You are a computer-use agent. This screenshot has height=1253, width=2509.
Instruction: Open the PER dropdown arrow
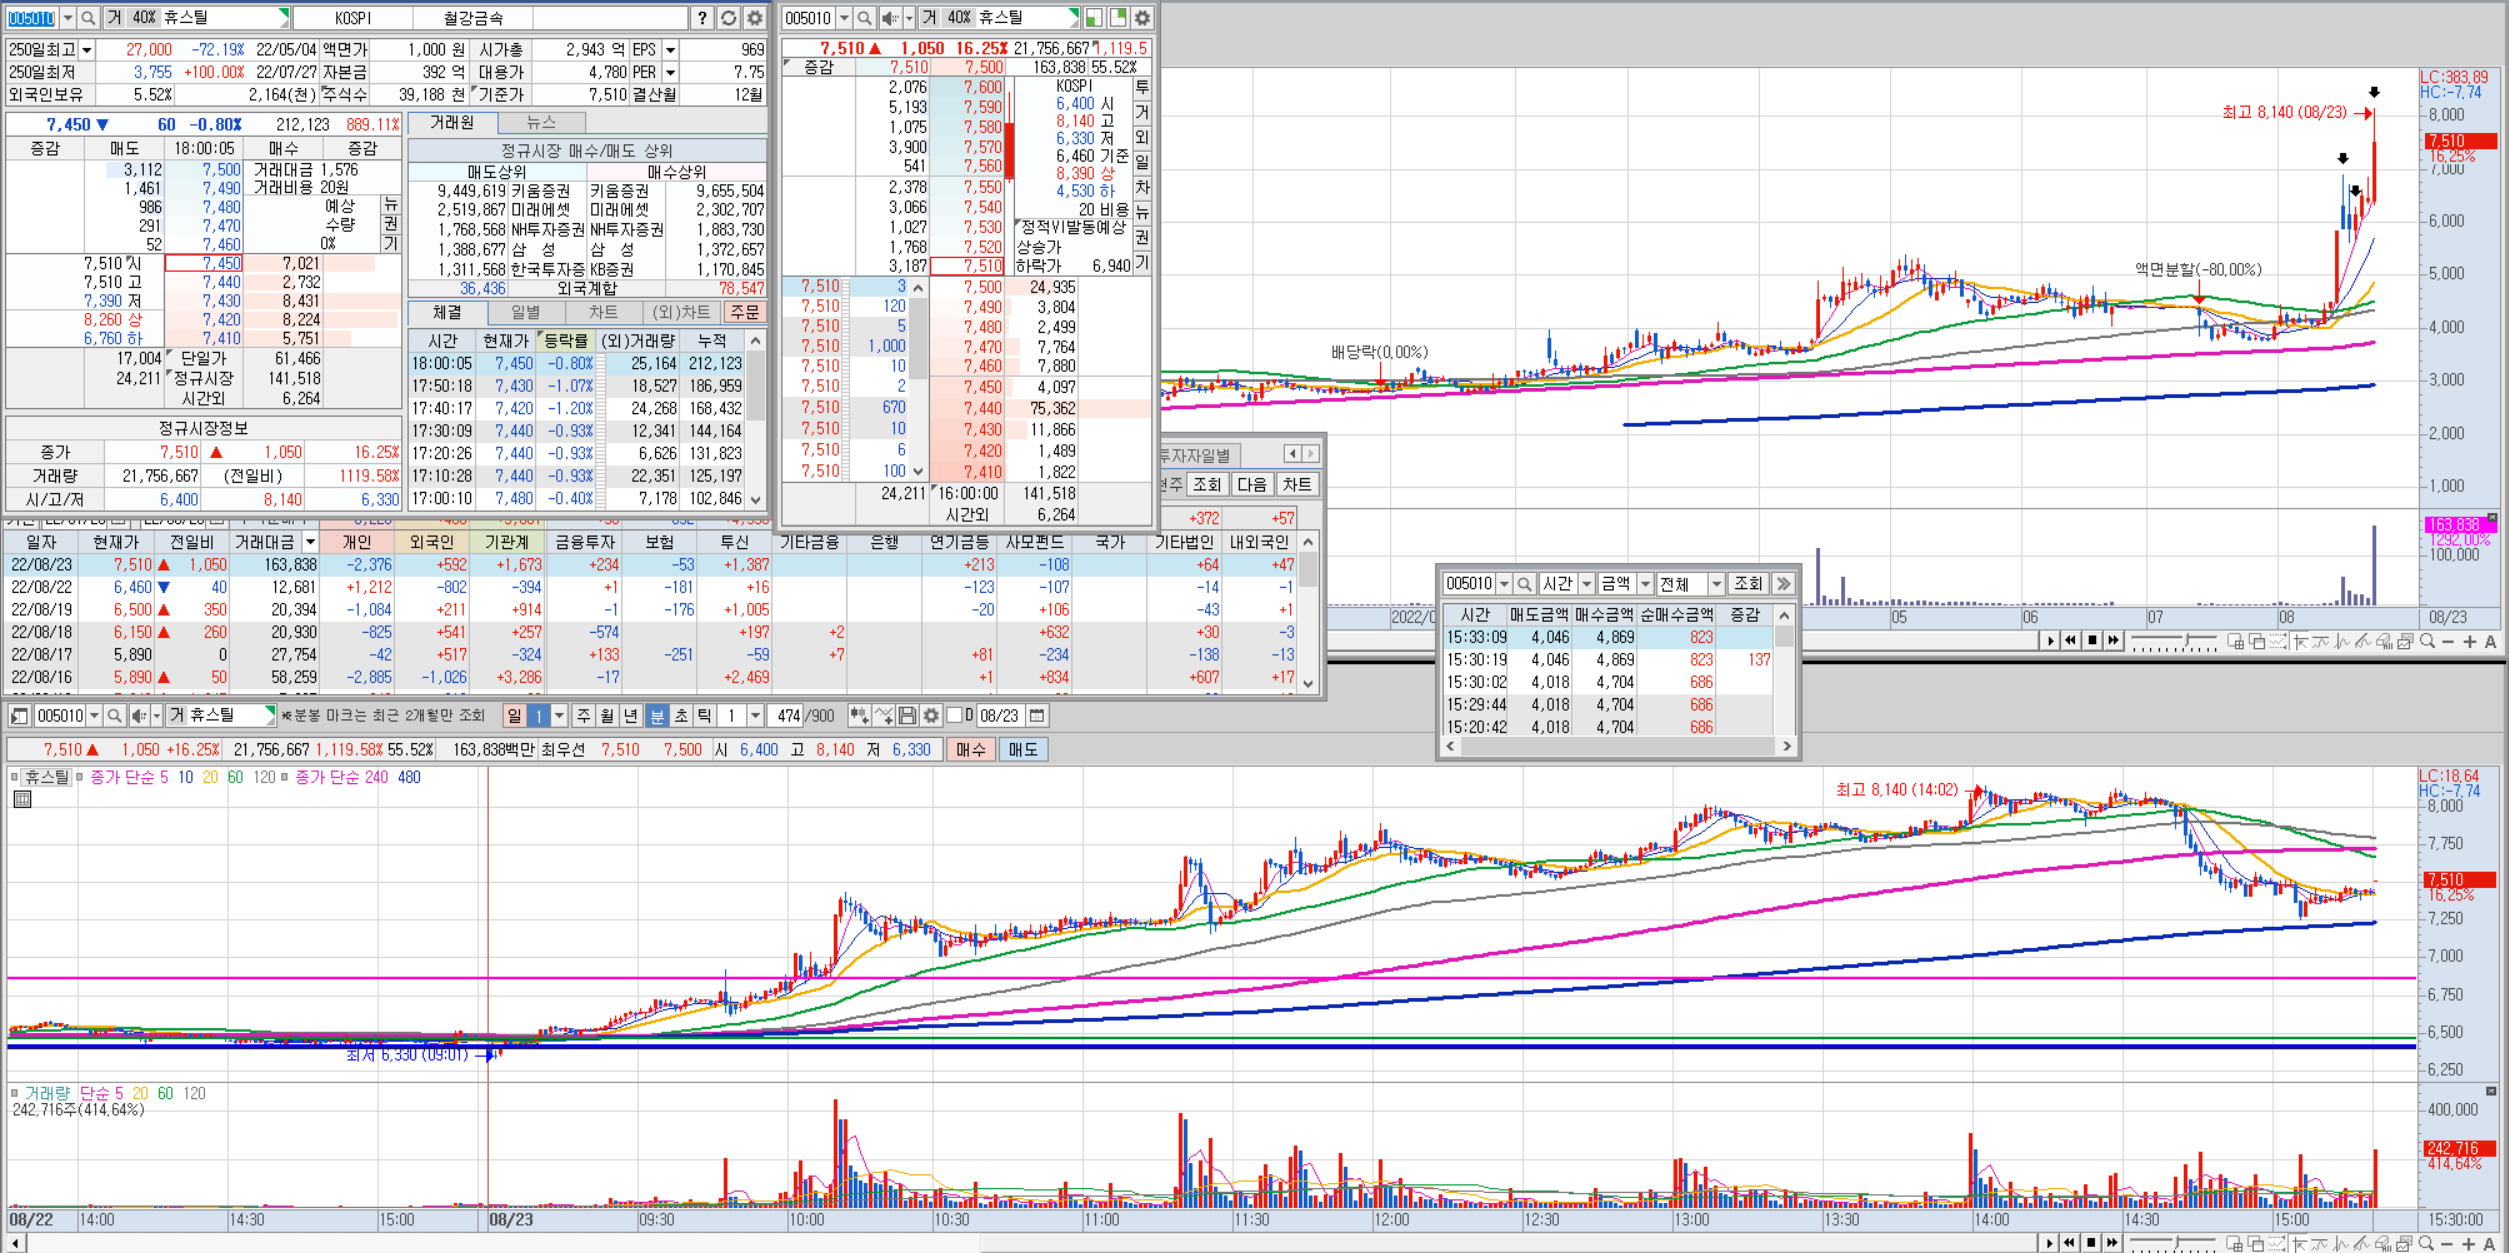pyautogui.click(x=670, y=73)
